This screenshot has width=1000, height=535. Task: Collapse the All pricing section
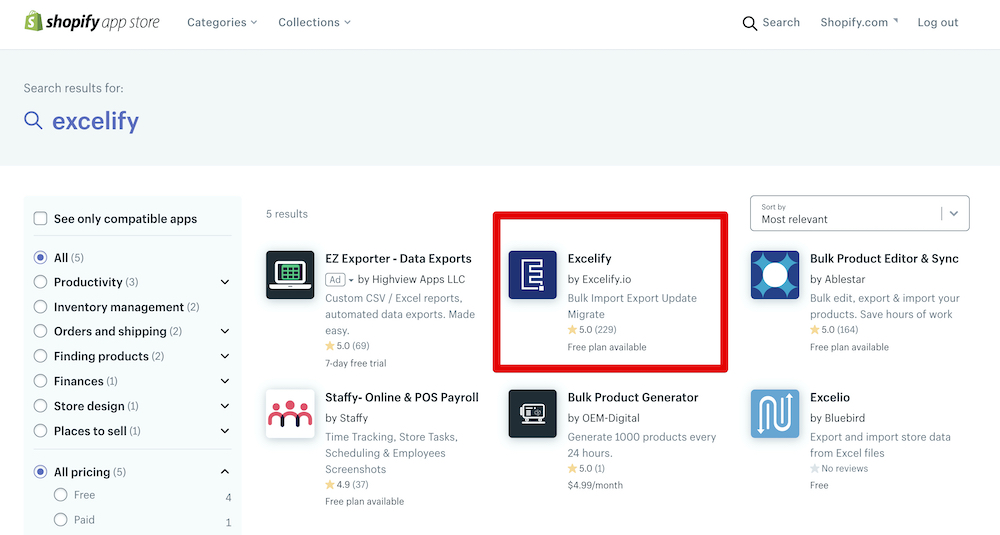[x=224, y=472]
